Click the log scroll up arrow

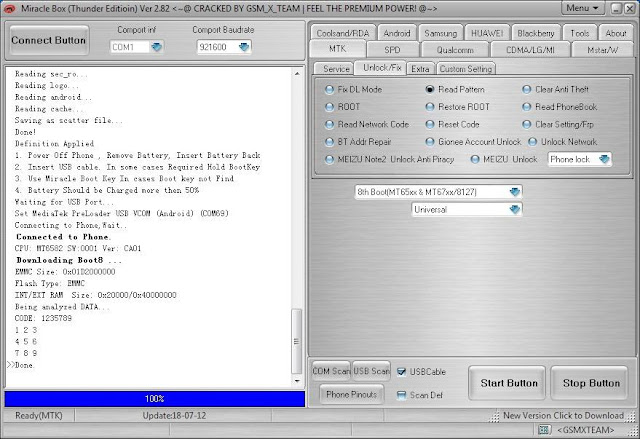[297, 74]
